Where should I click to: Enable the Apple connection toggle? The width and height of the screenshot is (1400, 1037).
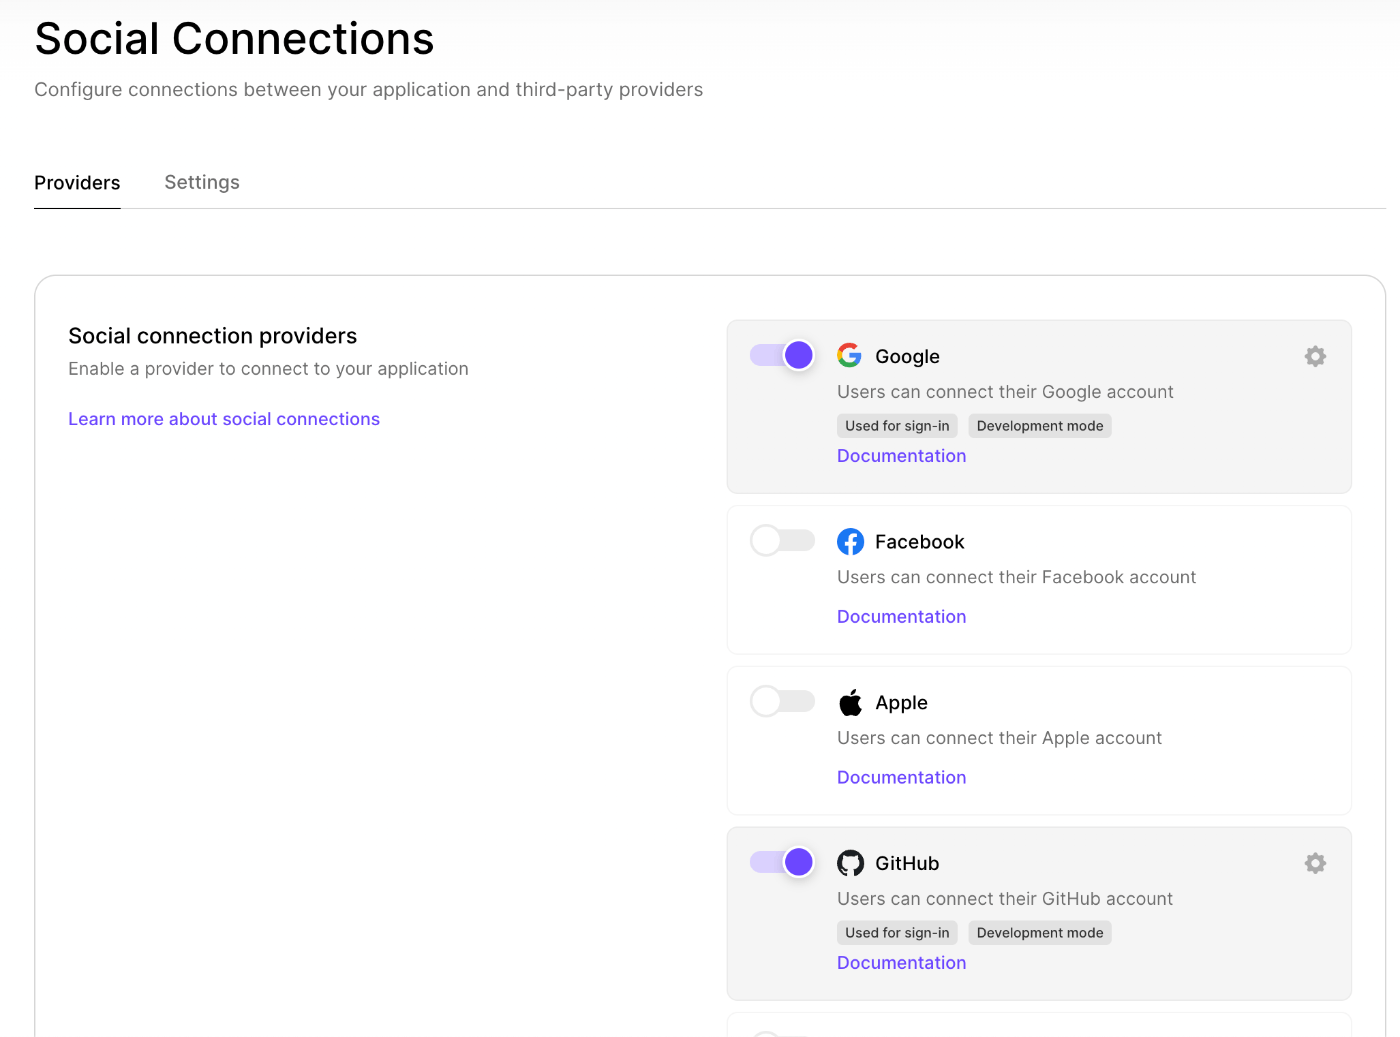click(x=783, y=702)
